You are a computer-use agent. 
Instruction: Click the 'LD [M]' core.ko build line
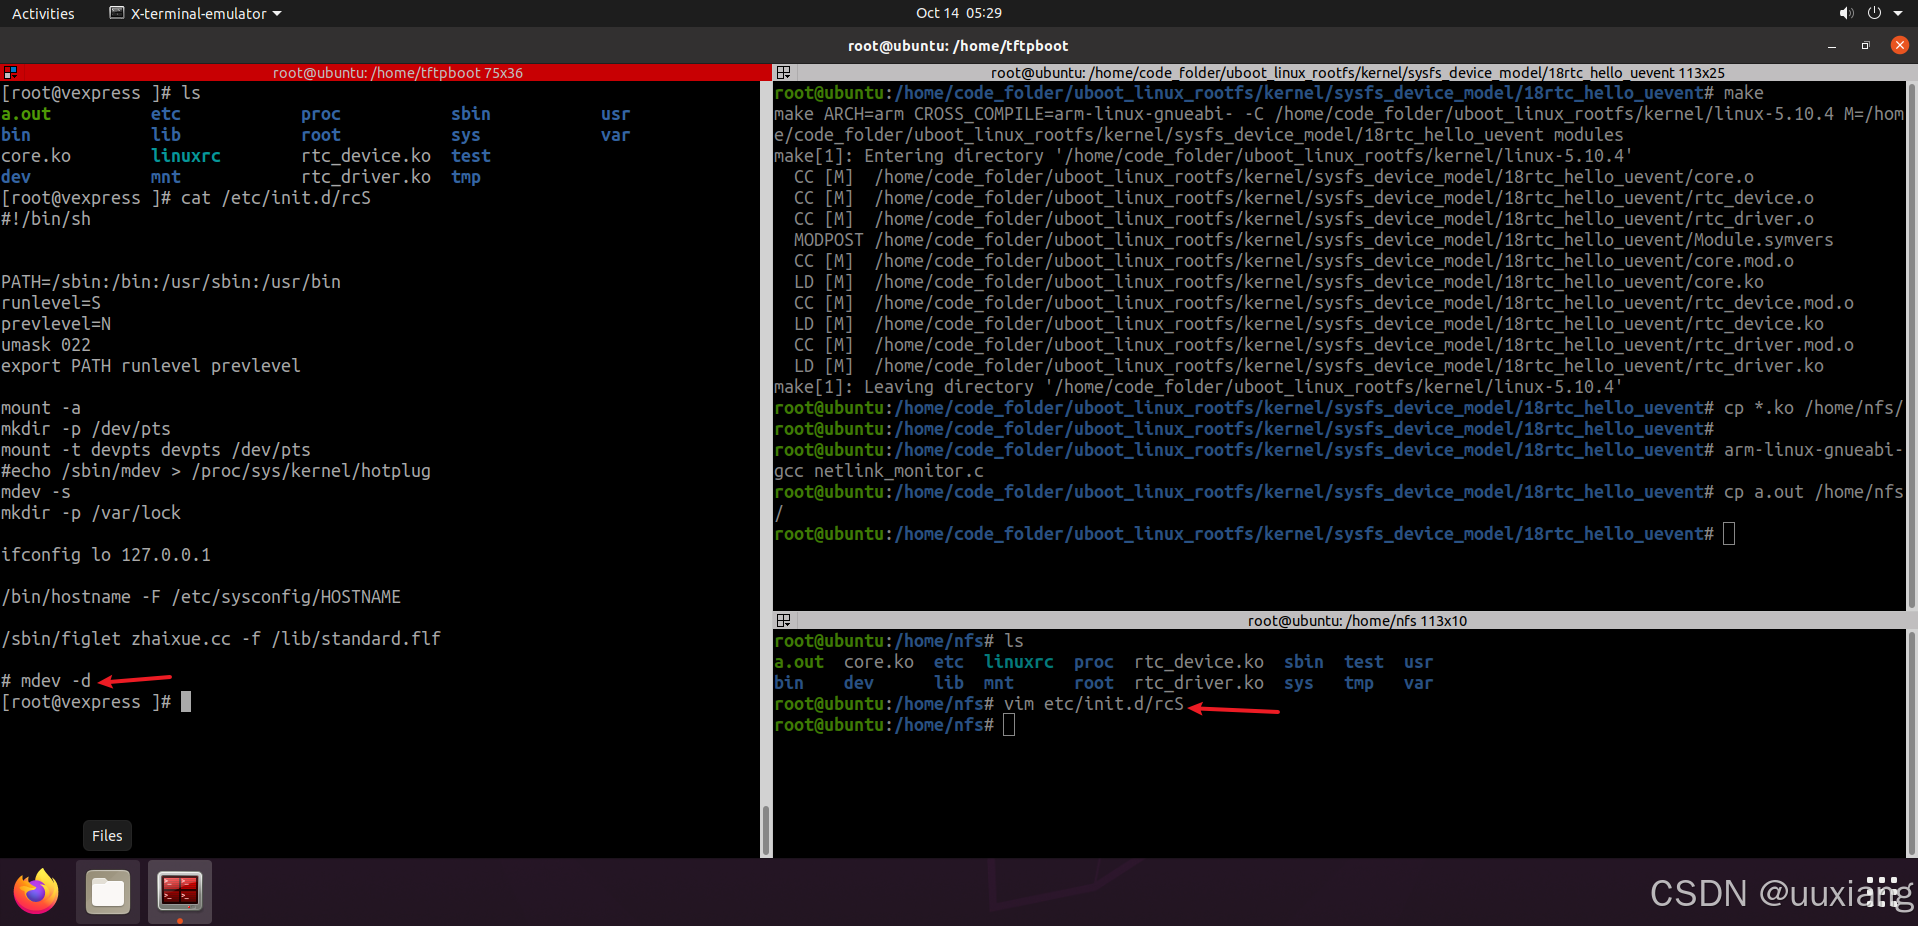1279,282
